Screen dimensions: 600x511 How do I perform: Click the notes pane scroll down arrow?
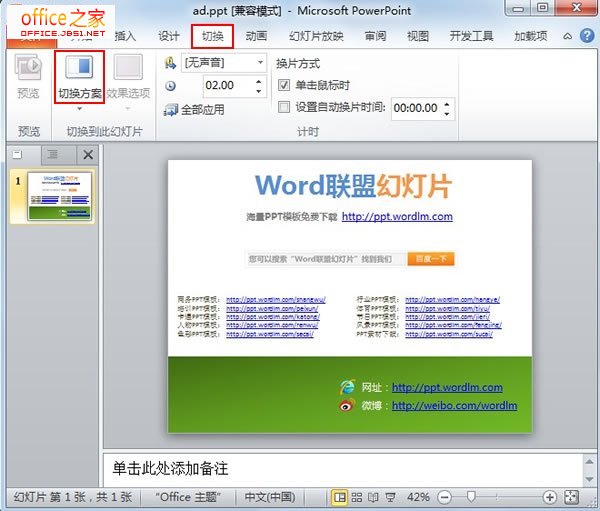[589, 479]
